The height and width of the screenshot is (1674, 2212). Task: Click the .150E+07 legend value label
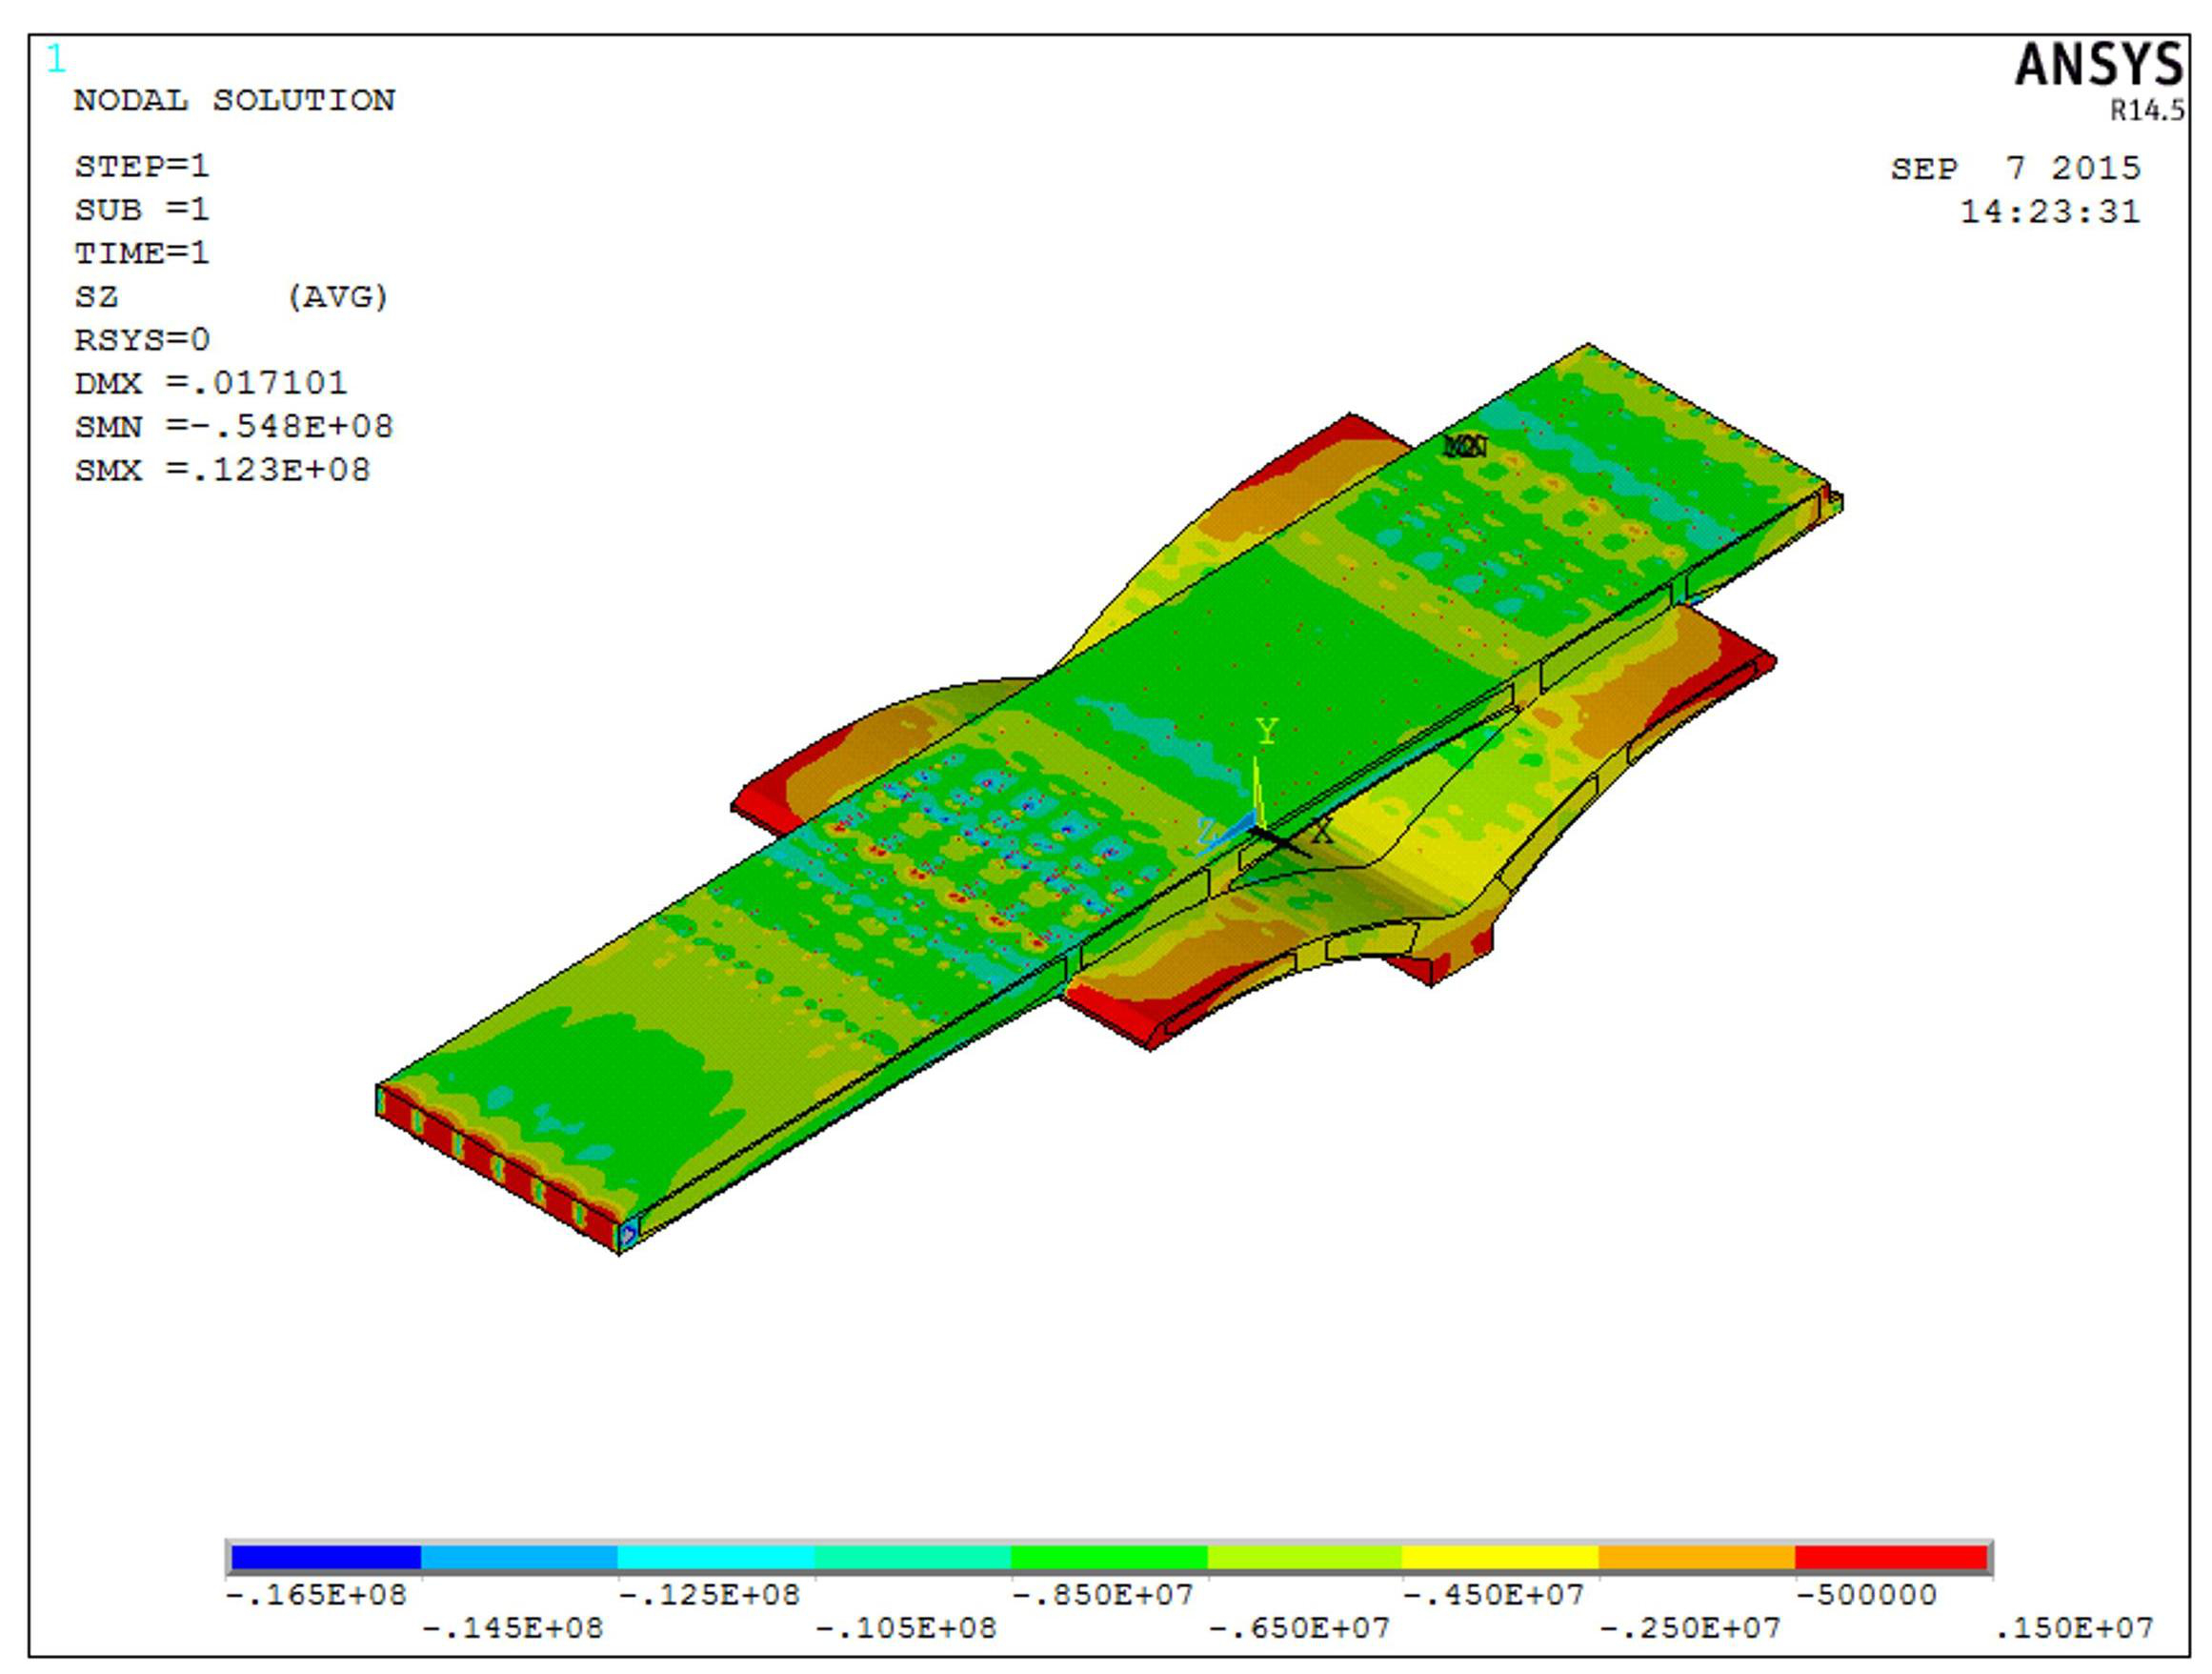(x=2074, y=1628)
